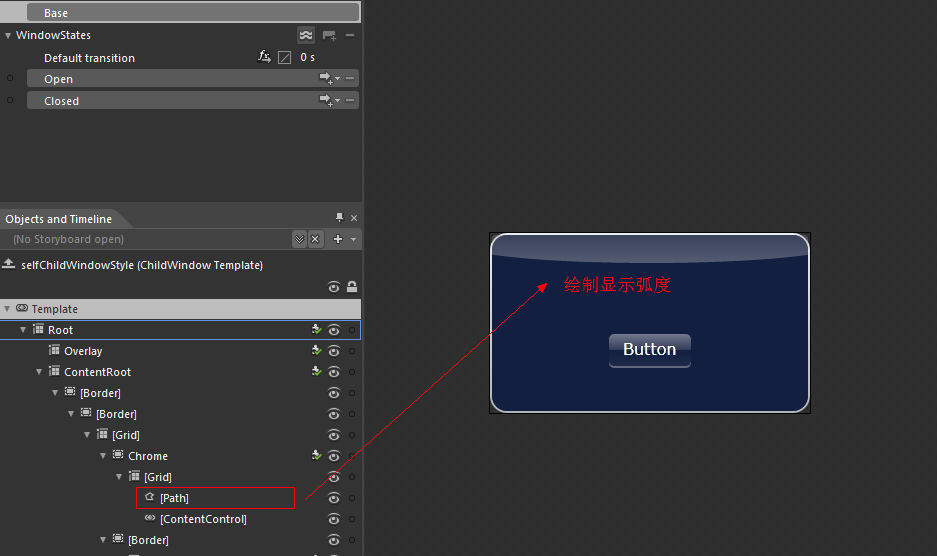The width and height of the screenshot is (937, 556).
Task: Select the ContentRoot item in the tree
Action: [x=97, y=372]
